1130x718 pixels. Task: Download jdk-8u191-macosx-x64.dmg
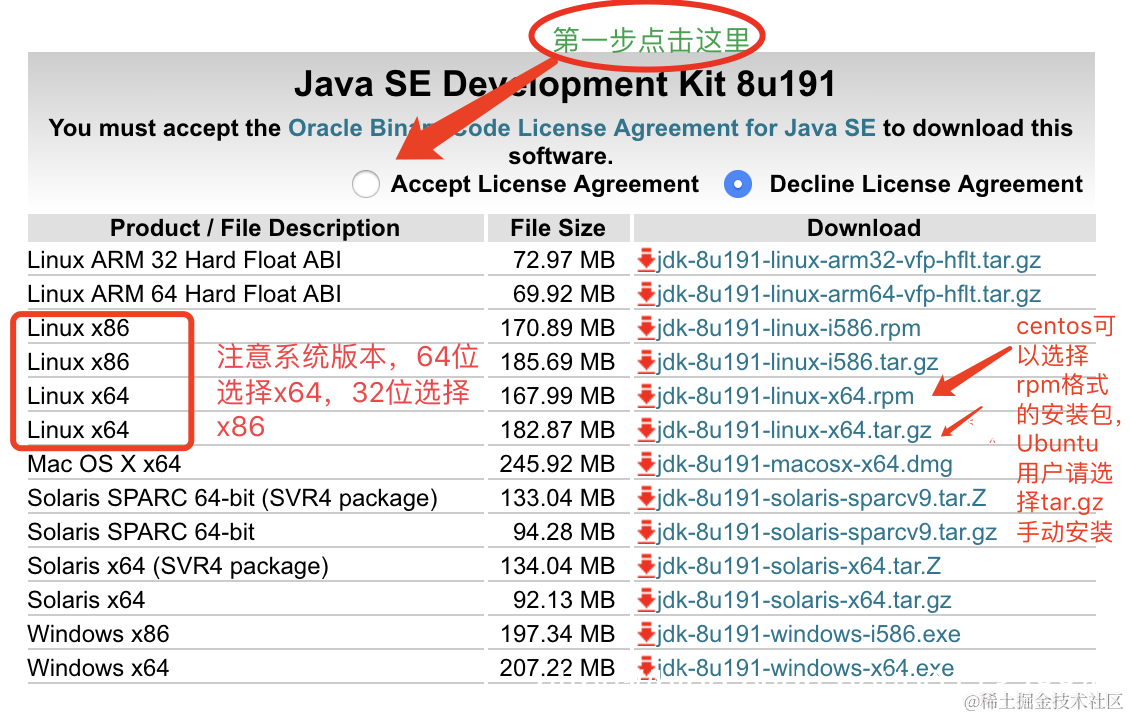coord(804,464)
